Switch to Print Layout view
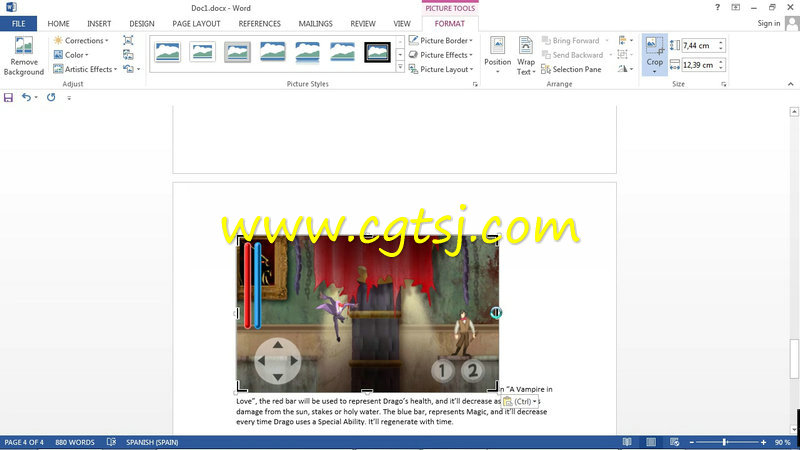Screen dimensions: 800x450 (651, 442)
